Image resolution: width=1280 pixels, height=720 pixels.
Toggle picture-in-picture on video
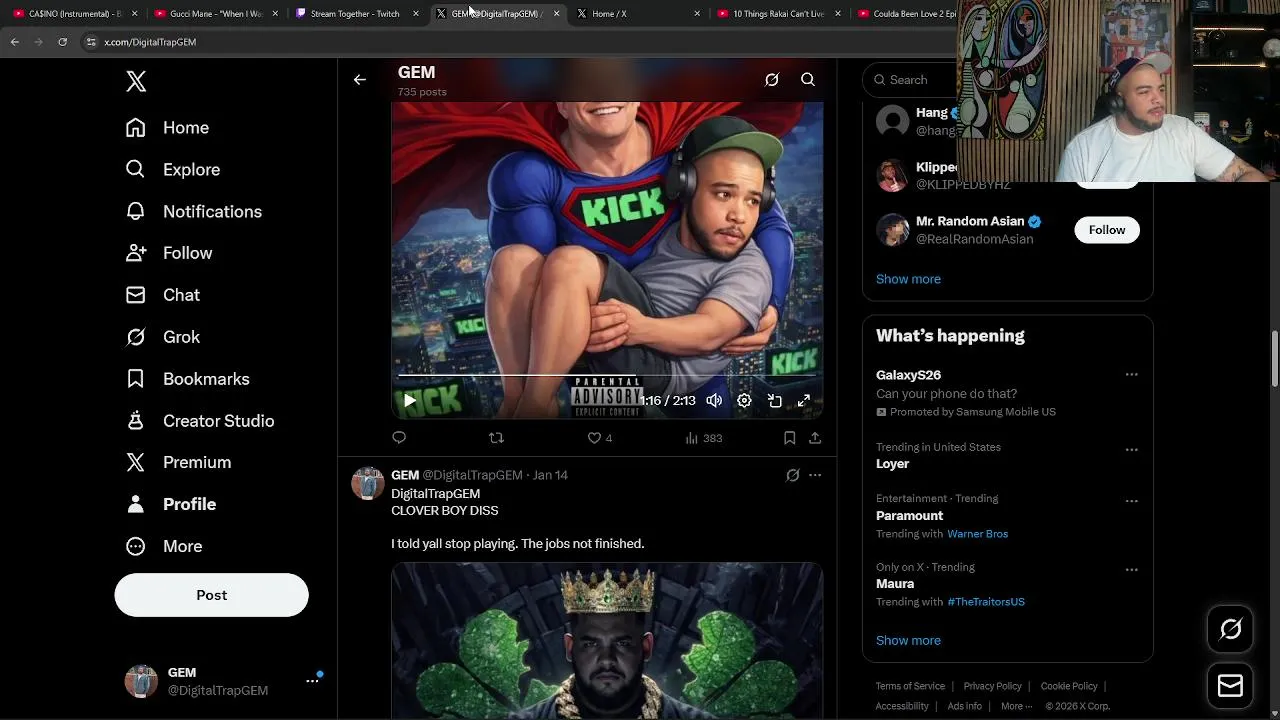(775, 400)
